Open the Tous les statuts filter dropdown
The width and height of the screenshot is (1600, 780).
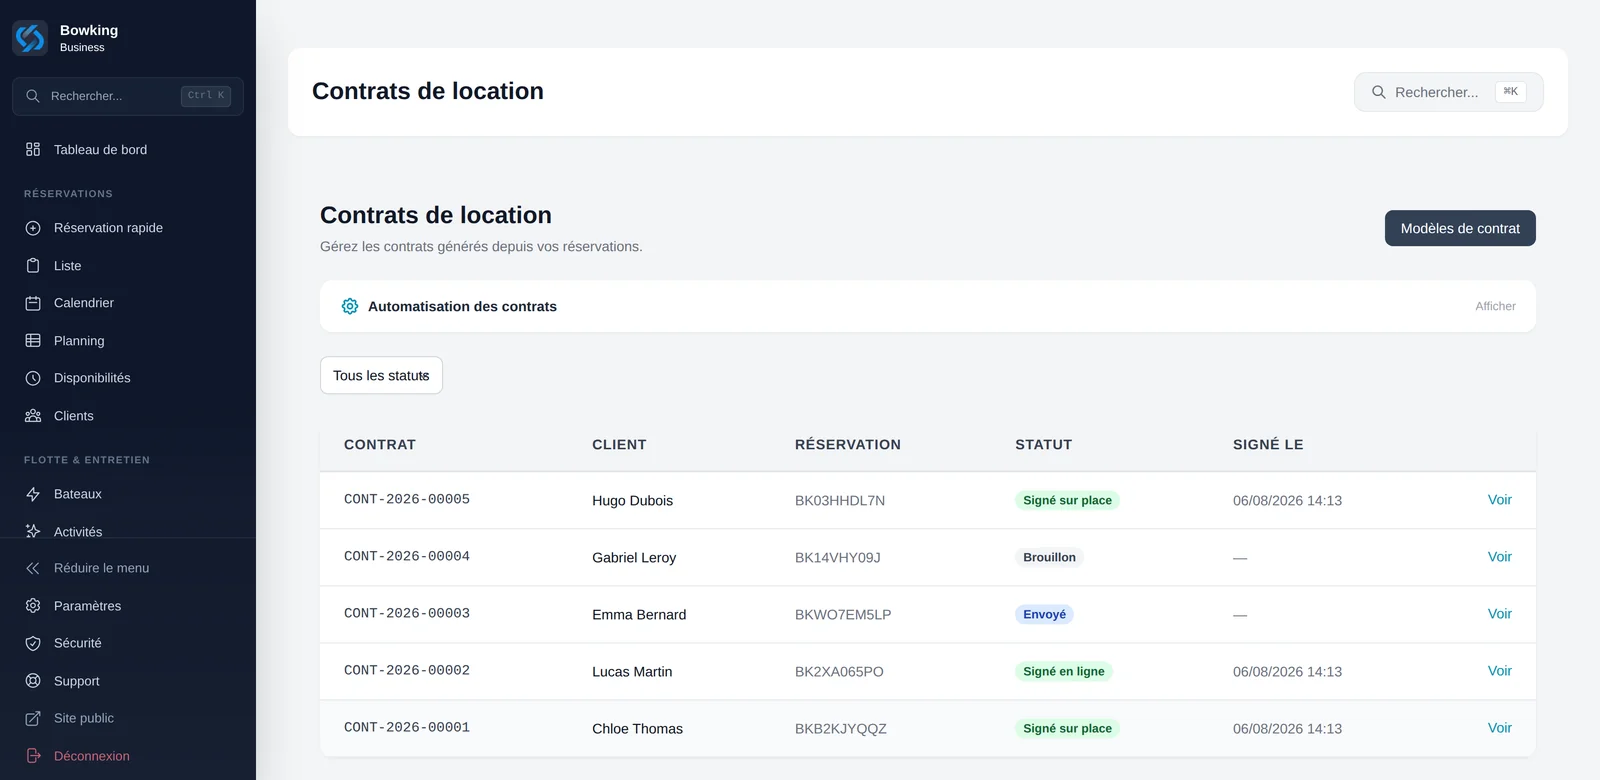pos(381,375)
